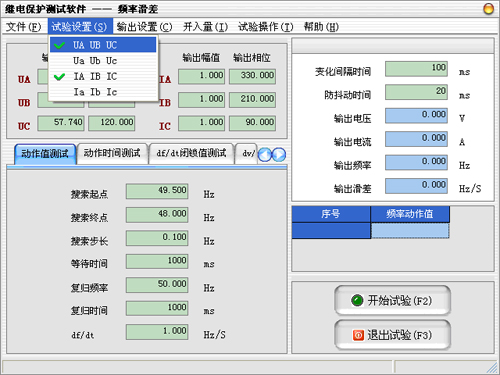Open the 试验操作(T) menu
Viewport: 500px width, 375px height.
point(266,27)
